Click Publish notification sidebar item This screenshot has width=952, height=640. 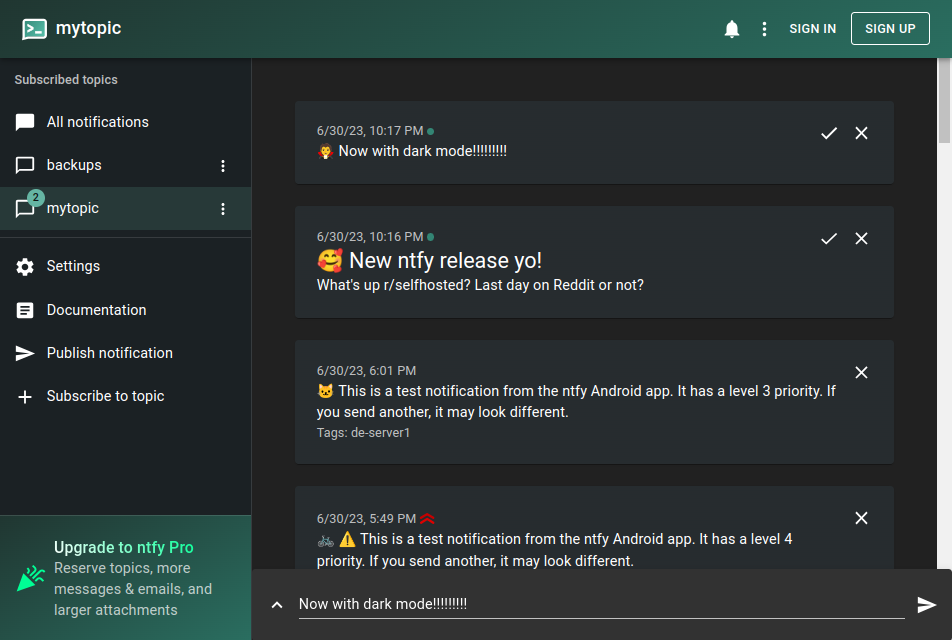click(126, 353)
